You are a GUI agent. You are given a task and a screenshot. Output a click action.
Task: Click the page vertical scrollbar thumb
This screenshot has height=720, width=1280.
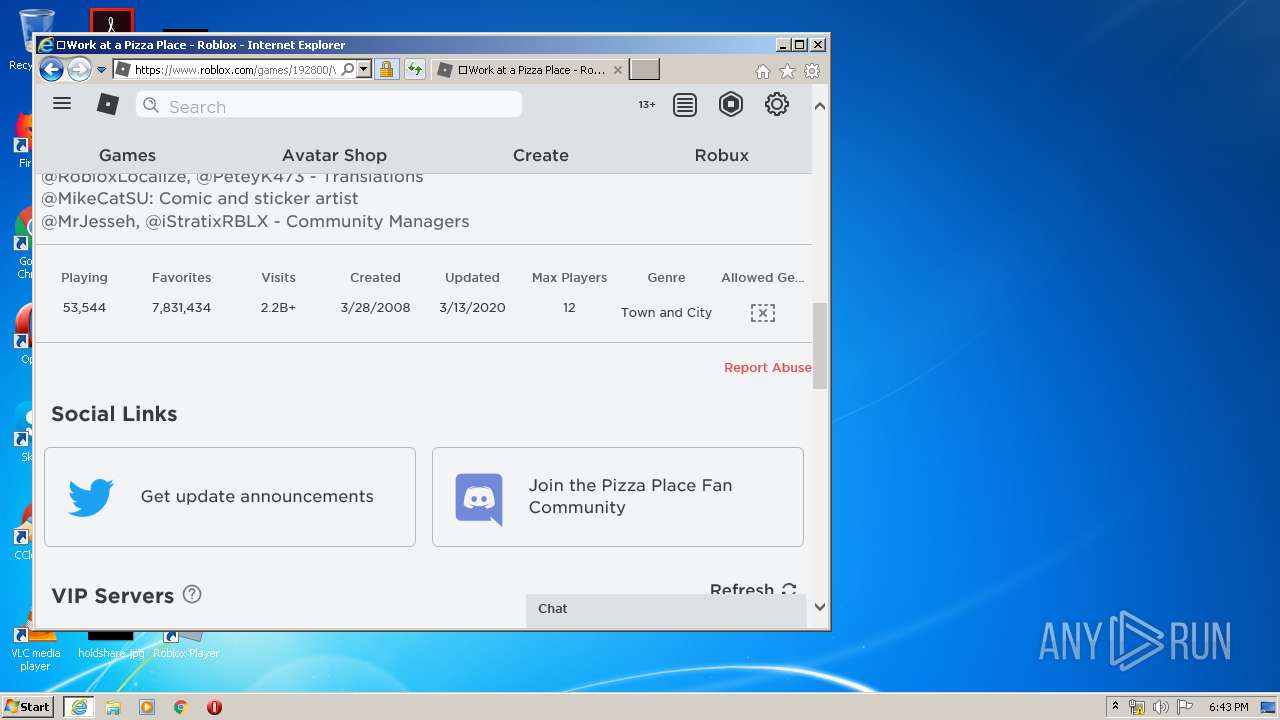[x=820, y=346]
